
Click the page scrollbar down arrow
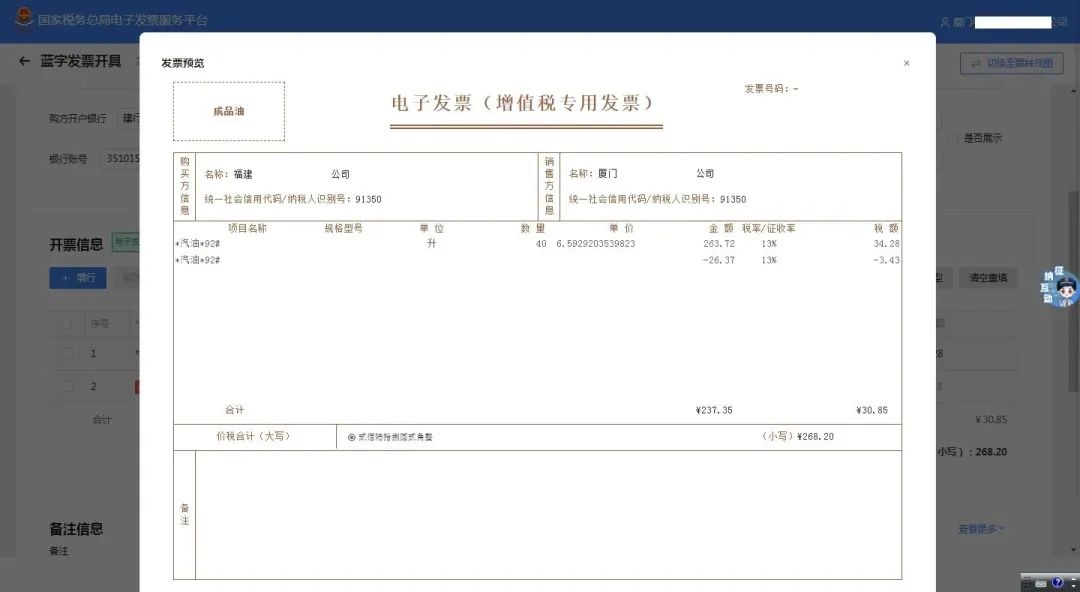point(1074,550)
